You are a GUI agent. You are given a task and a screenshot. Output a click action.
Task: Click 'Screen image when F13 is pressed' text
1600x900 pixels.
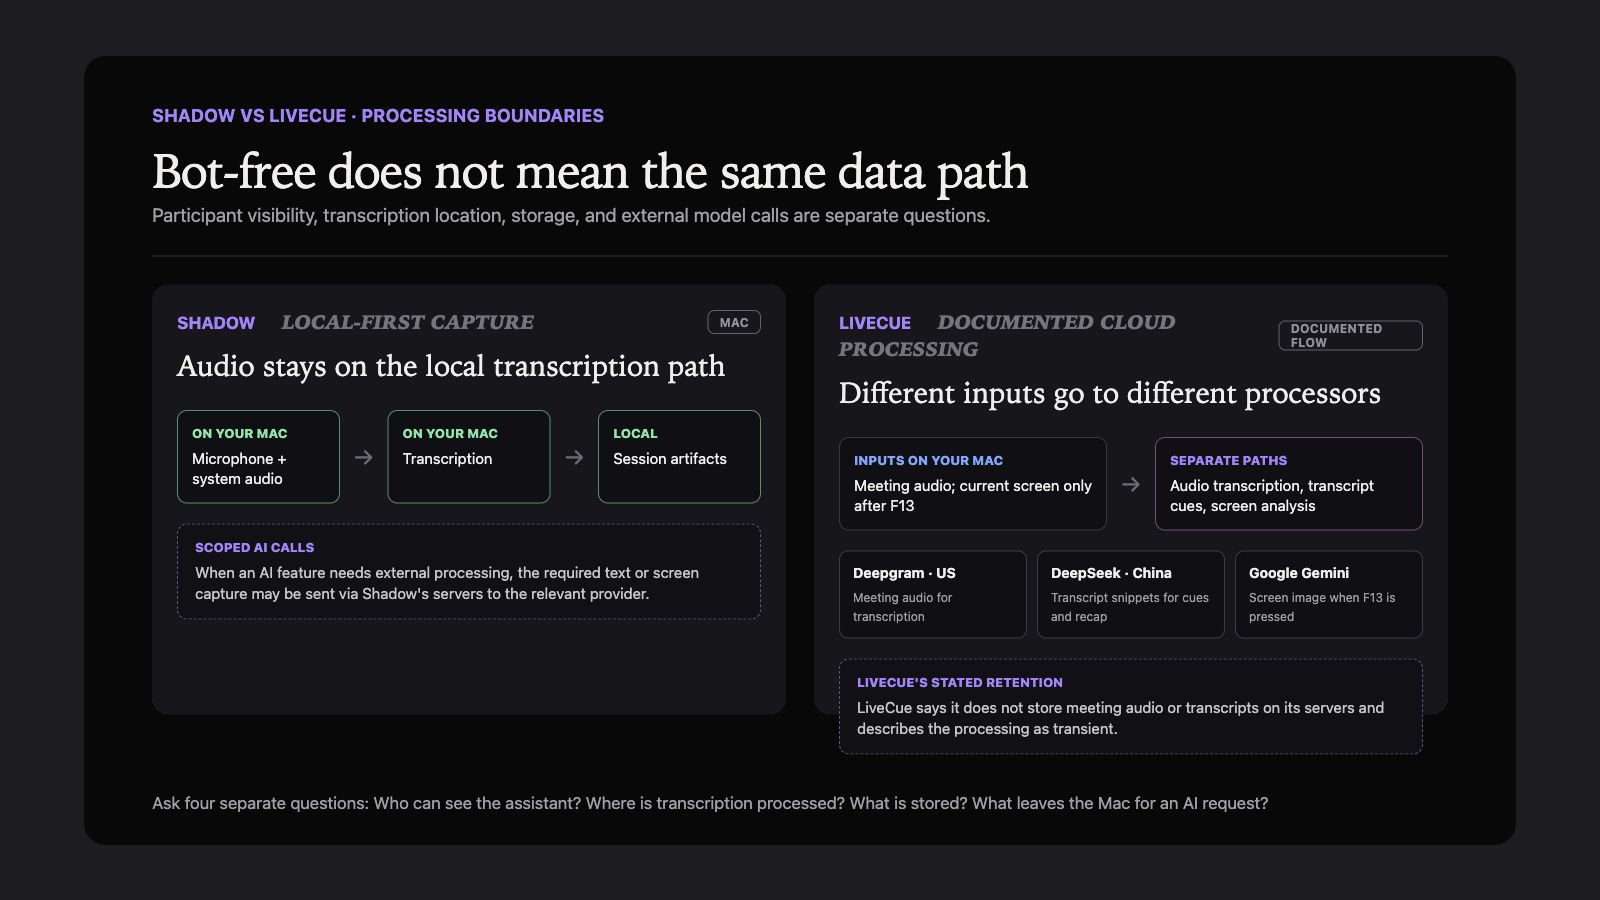tap(1322, 607)
